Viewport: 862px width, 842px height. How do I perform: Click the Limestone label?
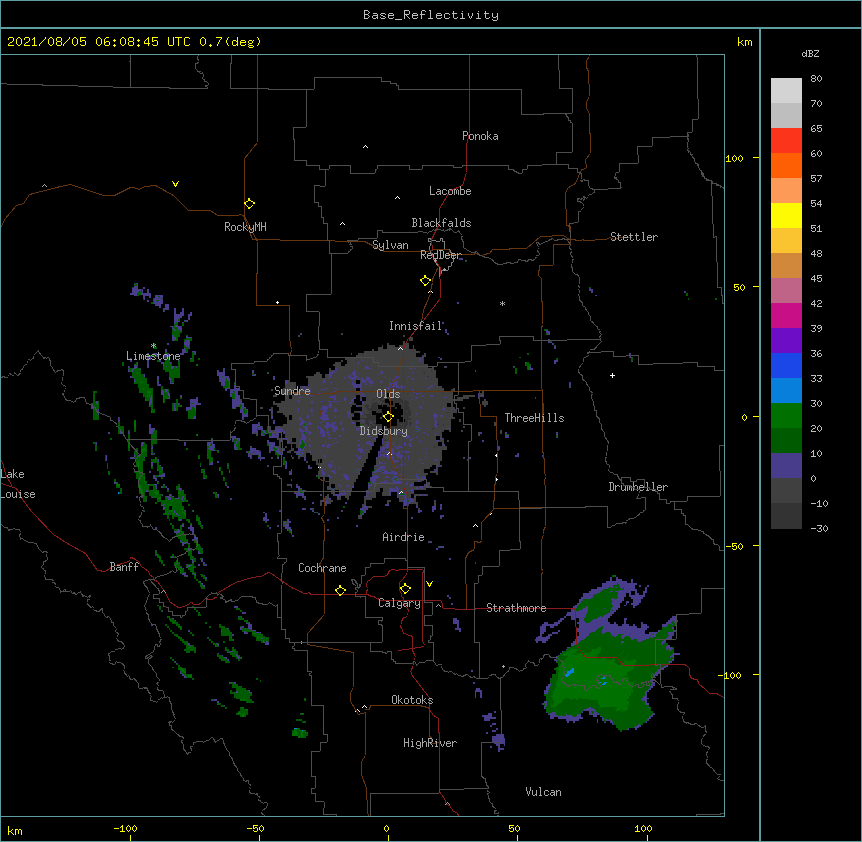point(153,356)
